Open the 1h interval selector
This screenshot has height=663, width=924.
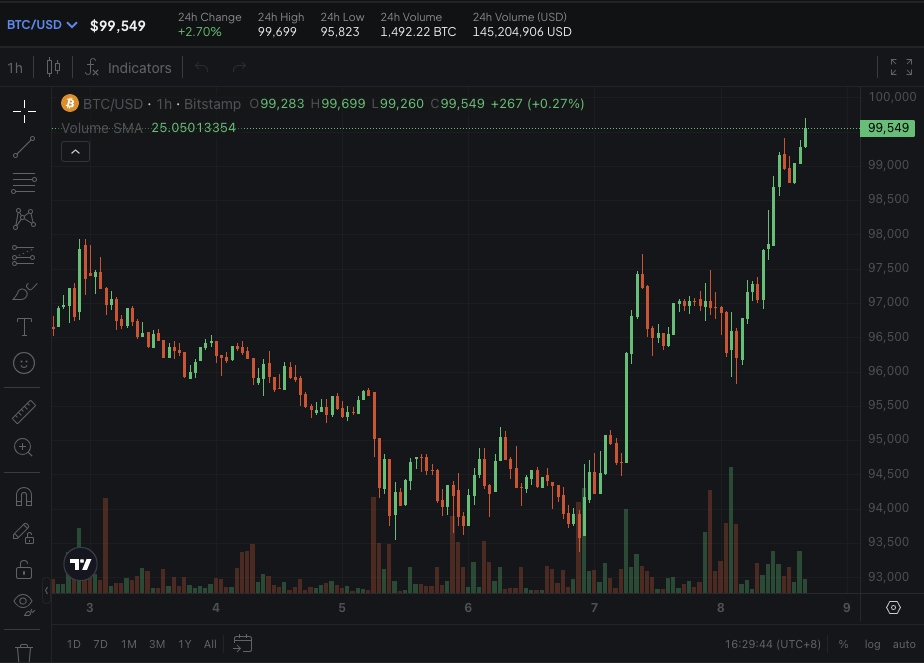[x=15, y=68]
